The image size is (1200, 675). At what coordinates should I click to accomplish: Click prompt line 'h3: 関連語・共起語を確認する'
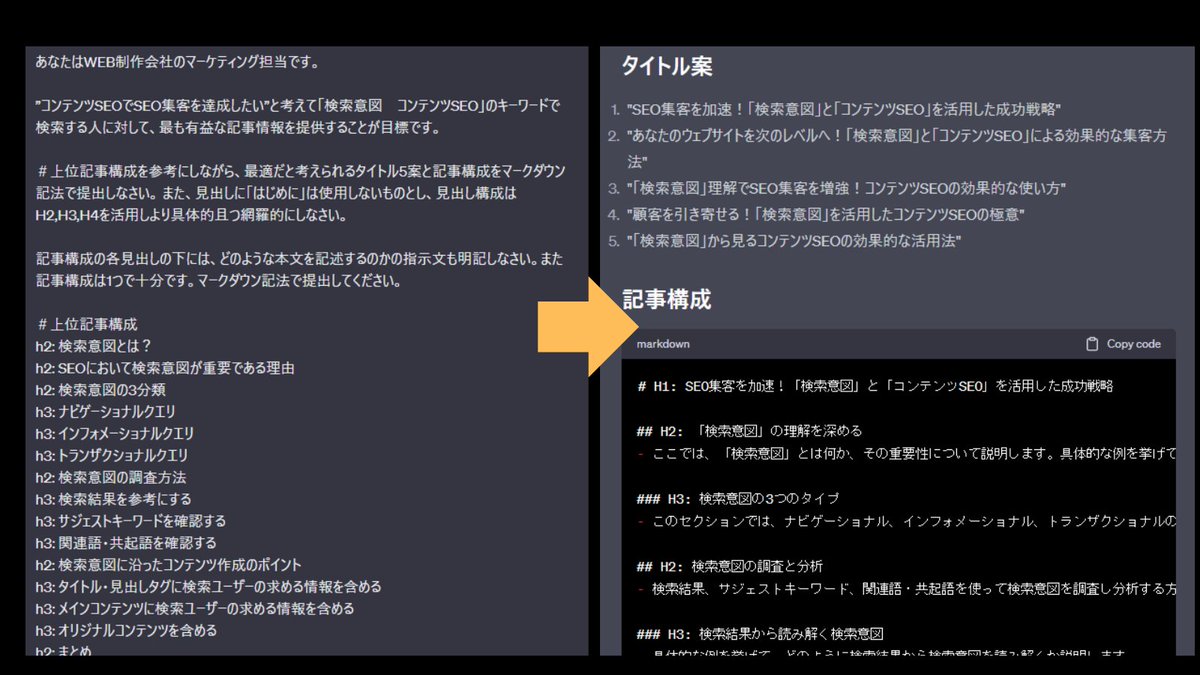click(x=126, y=543)
